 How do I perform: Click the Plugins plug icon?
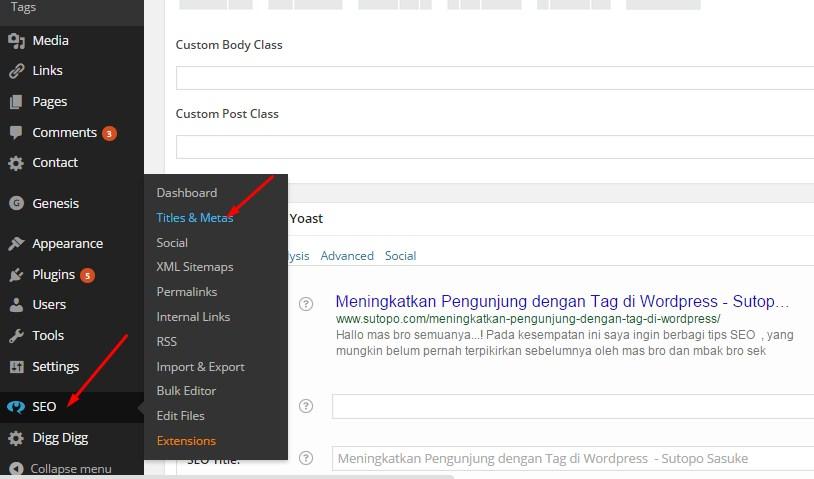click(16, 275)
